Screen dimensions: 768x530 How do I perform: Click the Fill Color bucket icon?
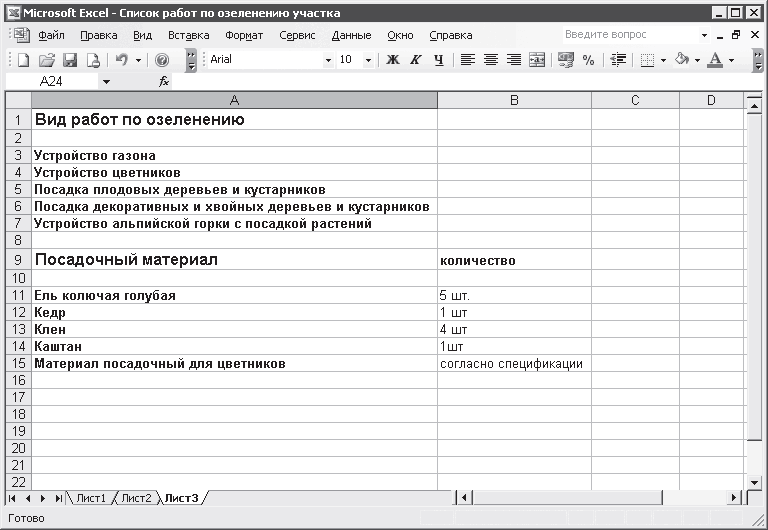pyautogui.click(x=681, y=60)
